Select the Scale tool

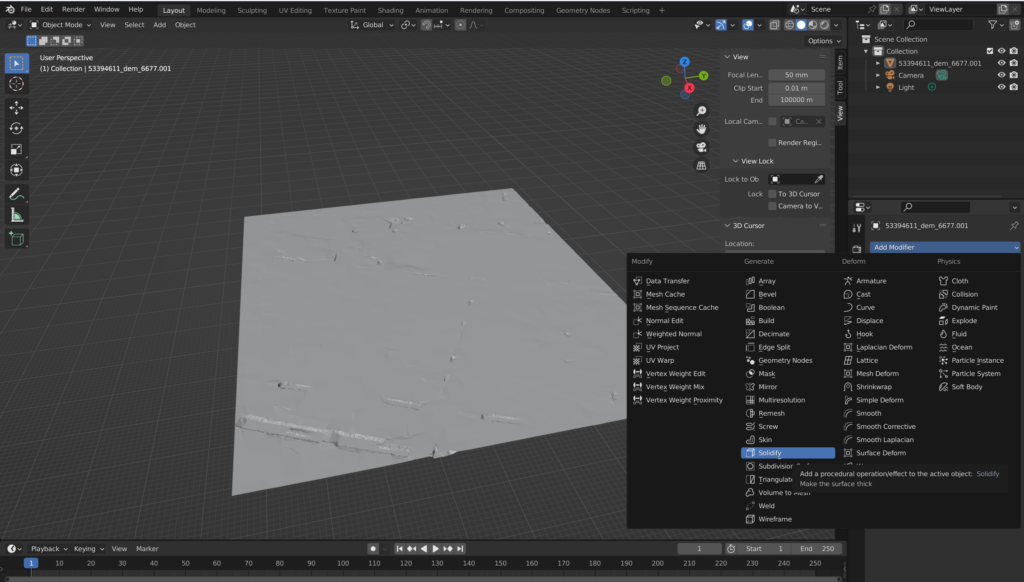[17, 149]
